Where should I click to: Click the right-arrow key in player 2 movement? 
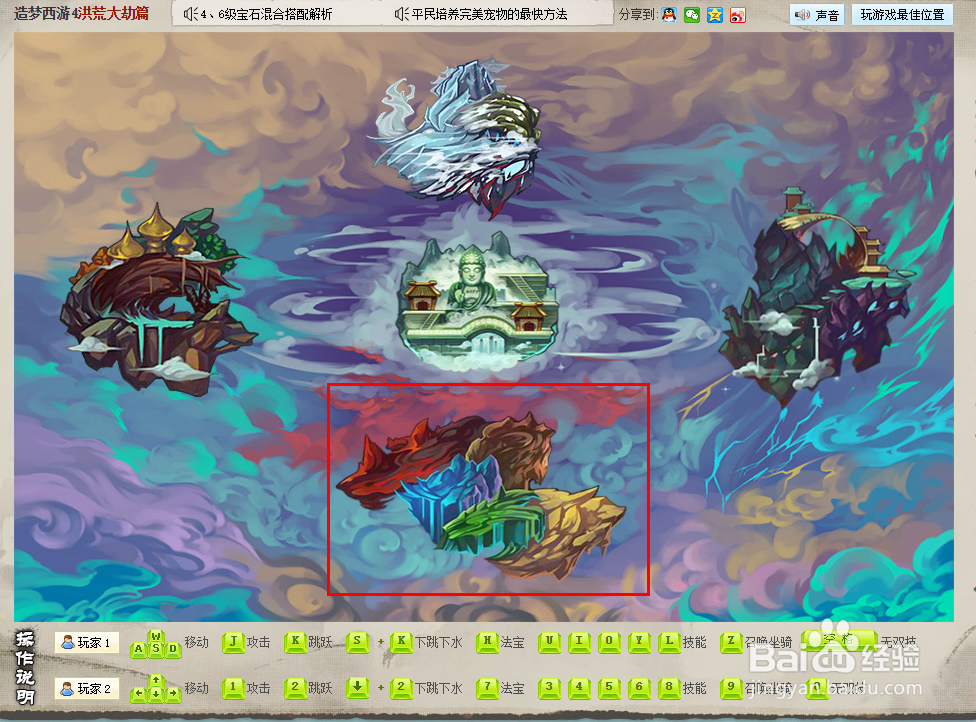click(x=173, y=695)
